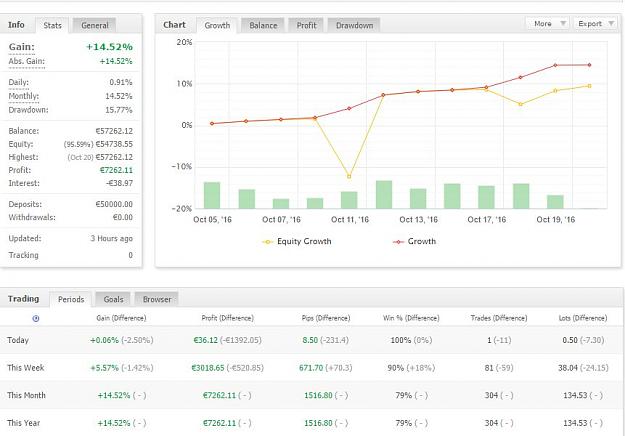This screenshot has width=625, height=436.
Task: Click the +5.57% gain for This Week
Action: [x=104, y=367]
